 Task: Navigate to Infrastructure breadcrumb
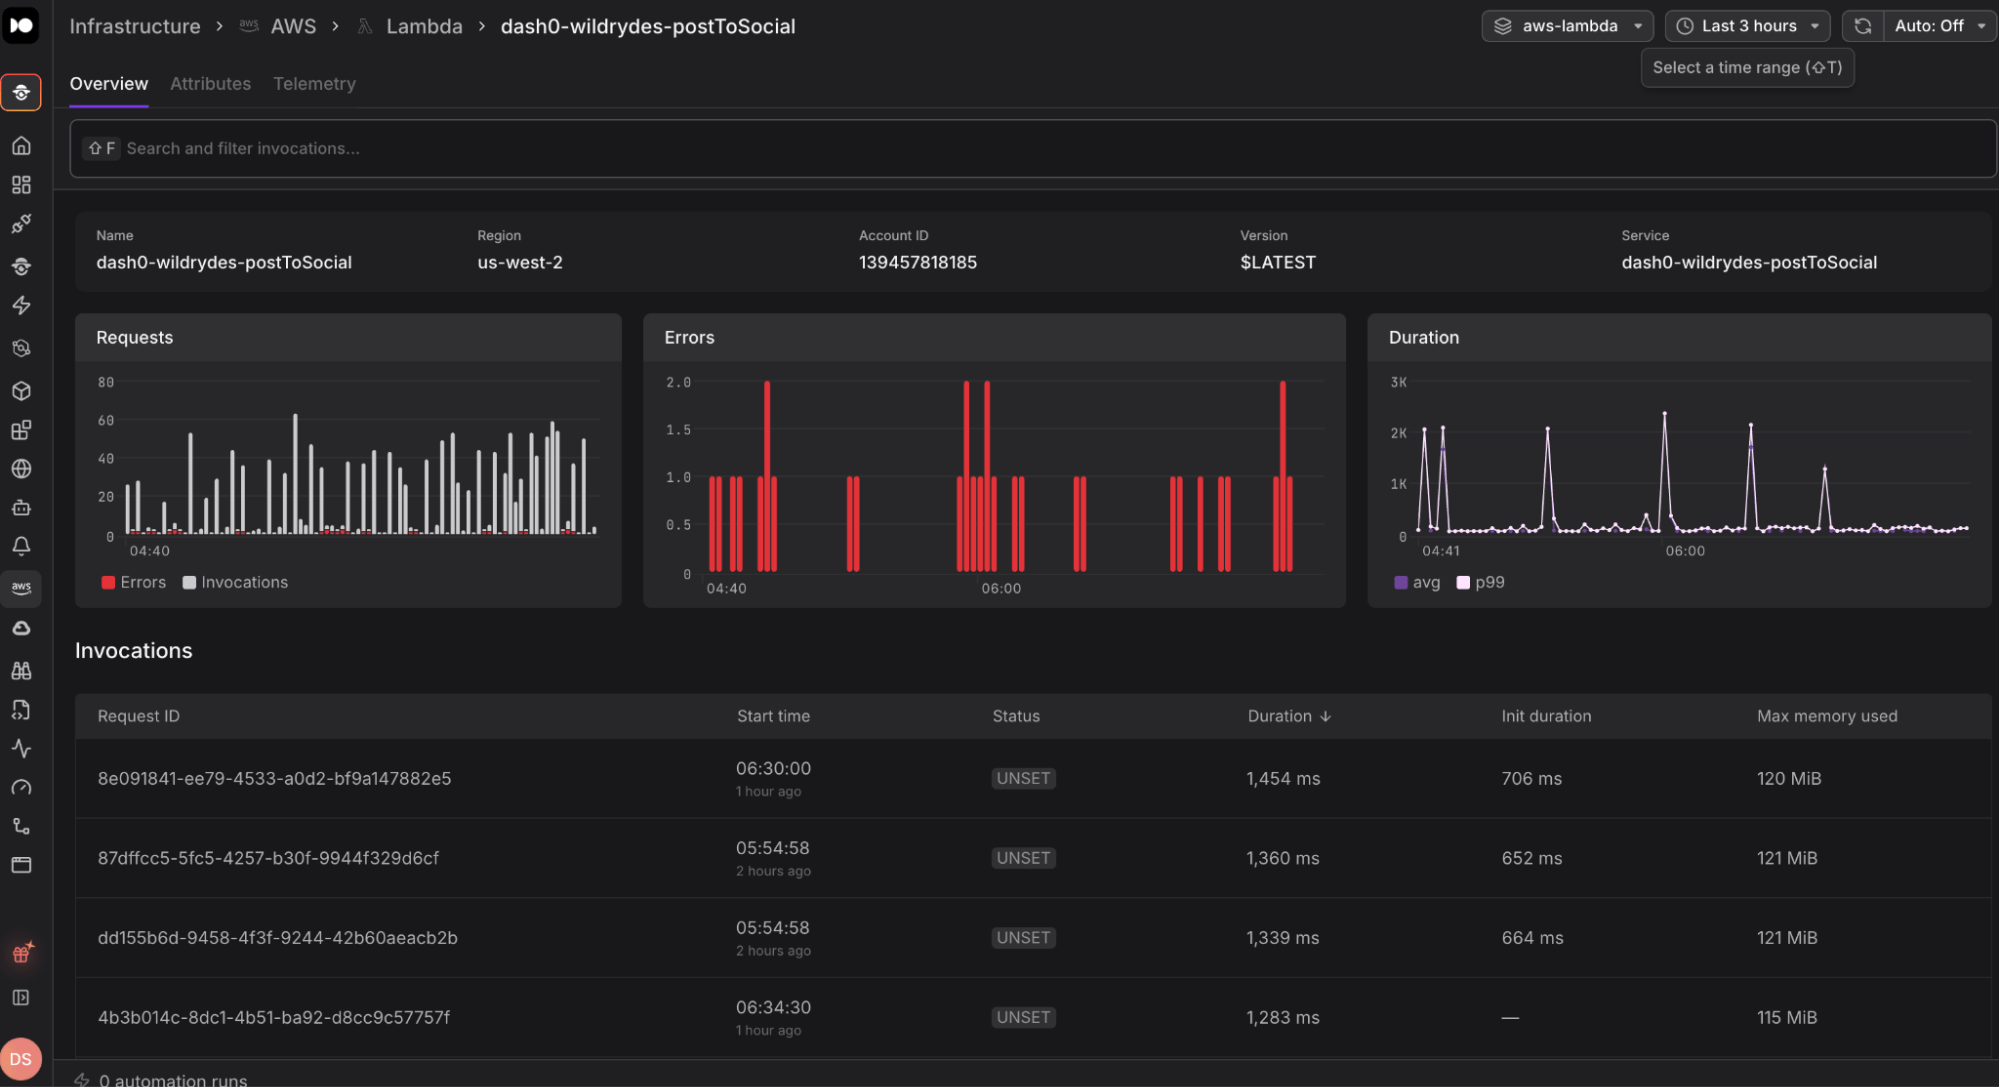click(x=135, y=27)
